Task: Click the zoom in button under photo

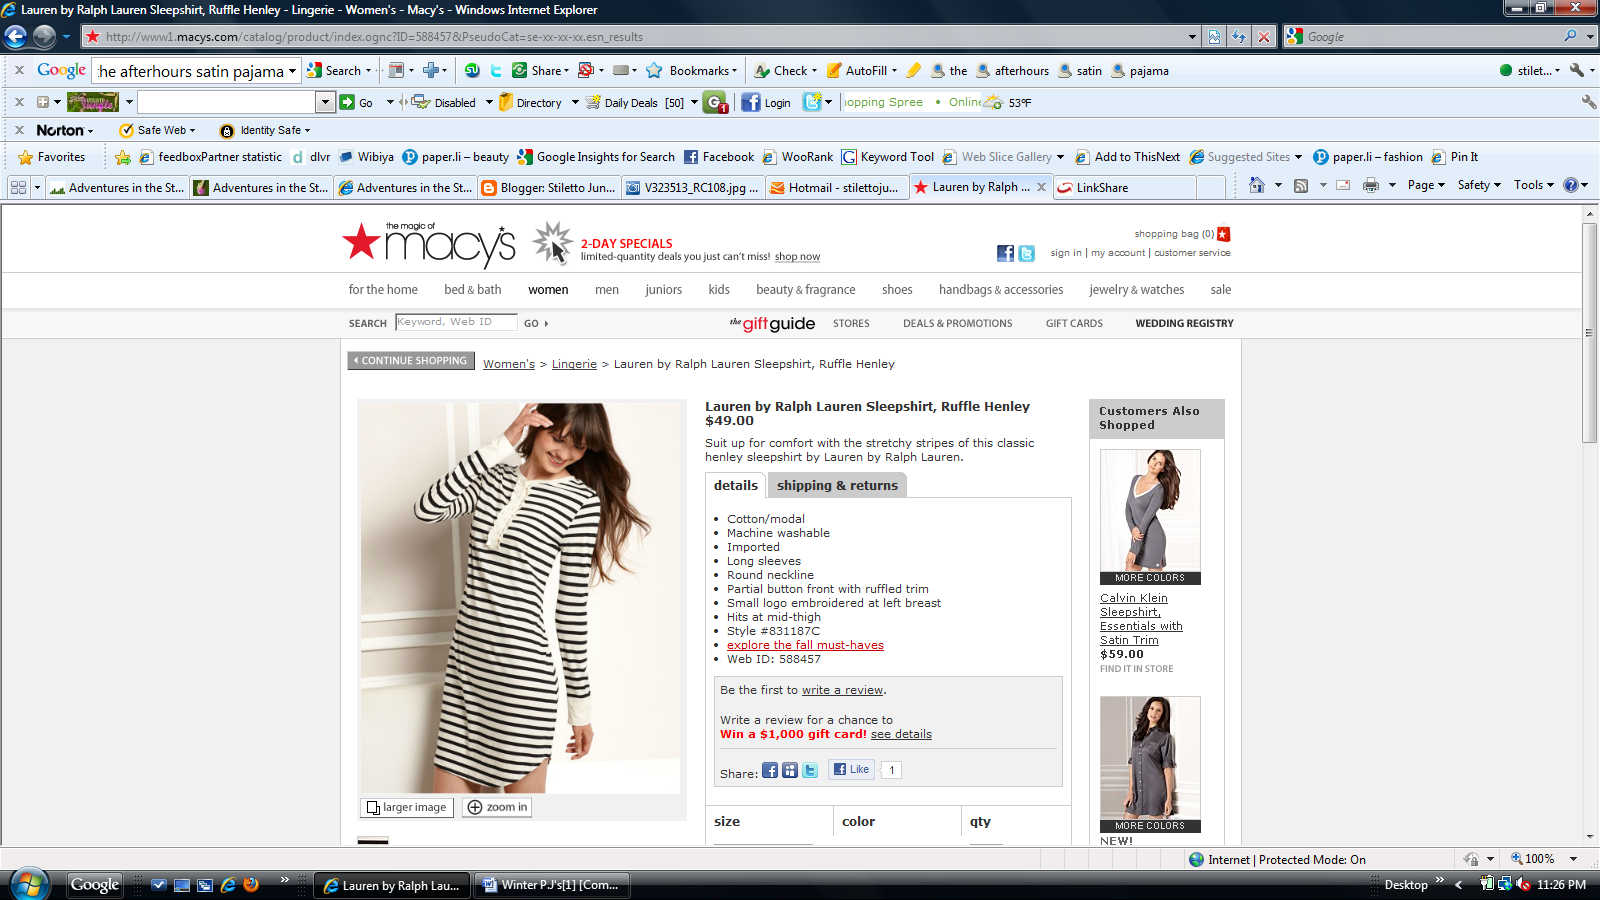Action: pos(497,807)
